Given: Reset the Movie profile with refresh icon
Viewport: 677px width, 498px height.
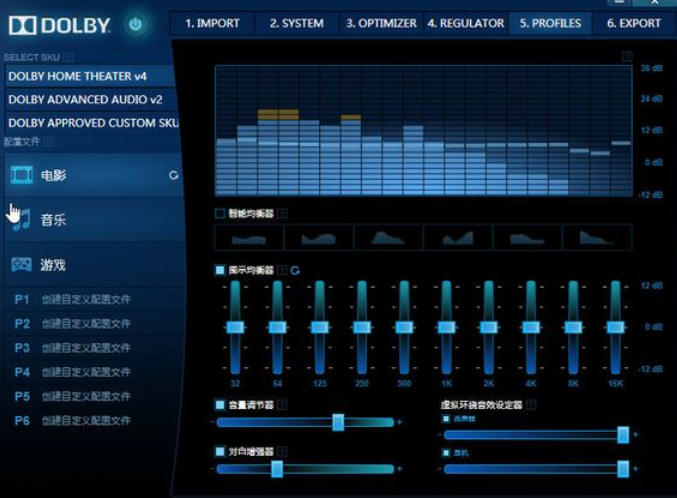Looking at the screenshot, I should pos(174,175).
